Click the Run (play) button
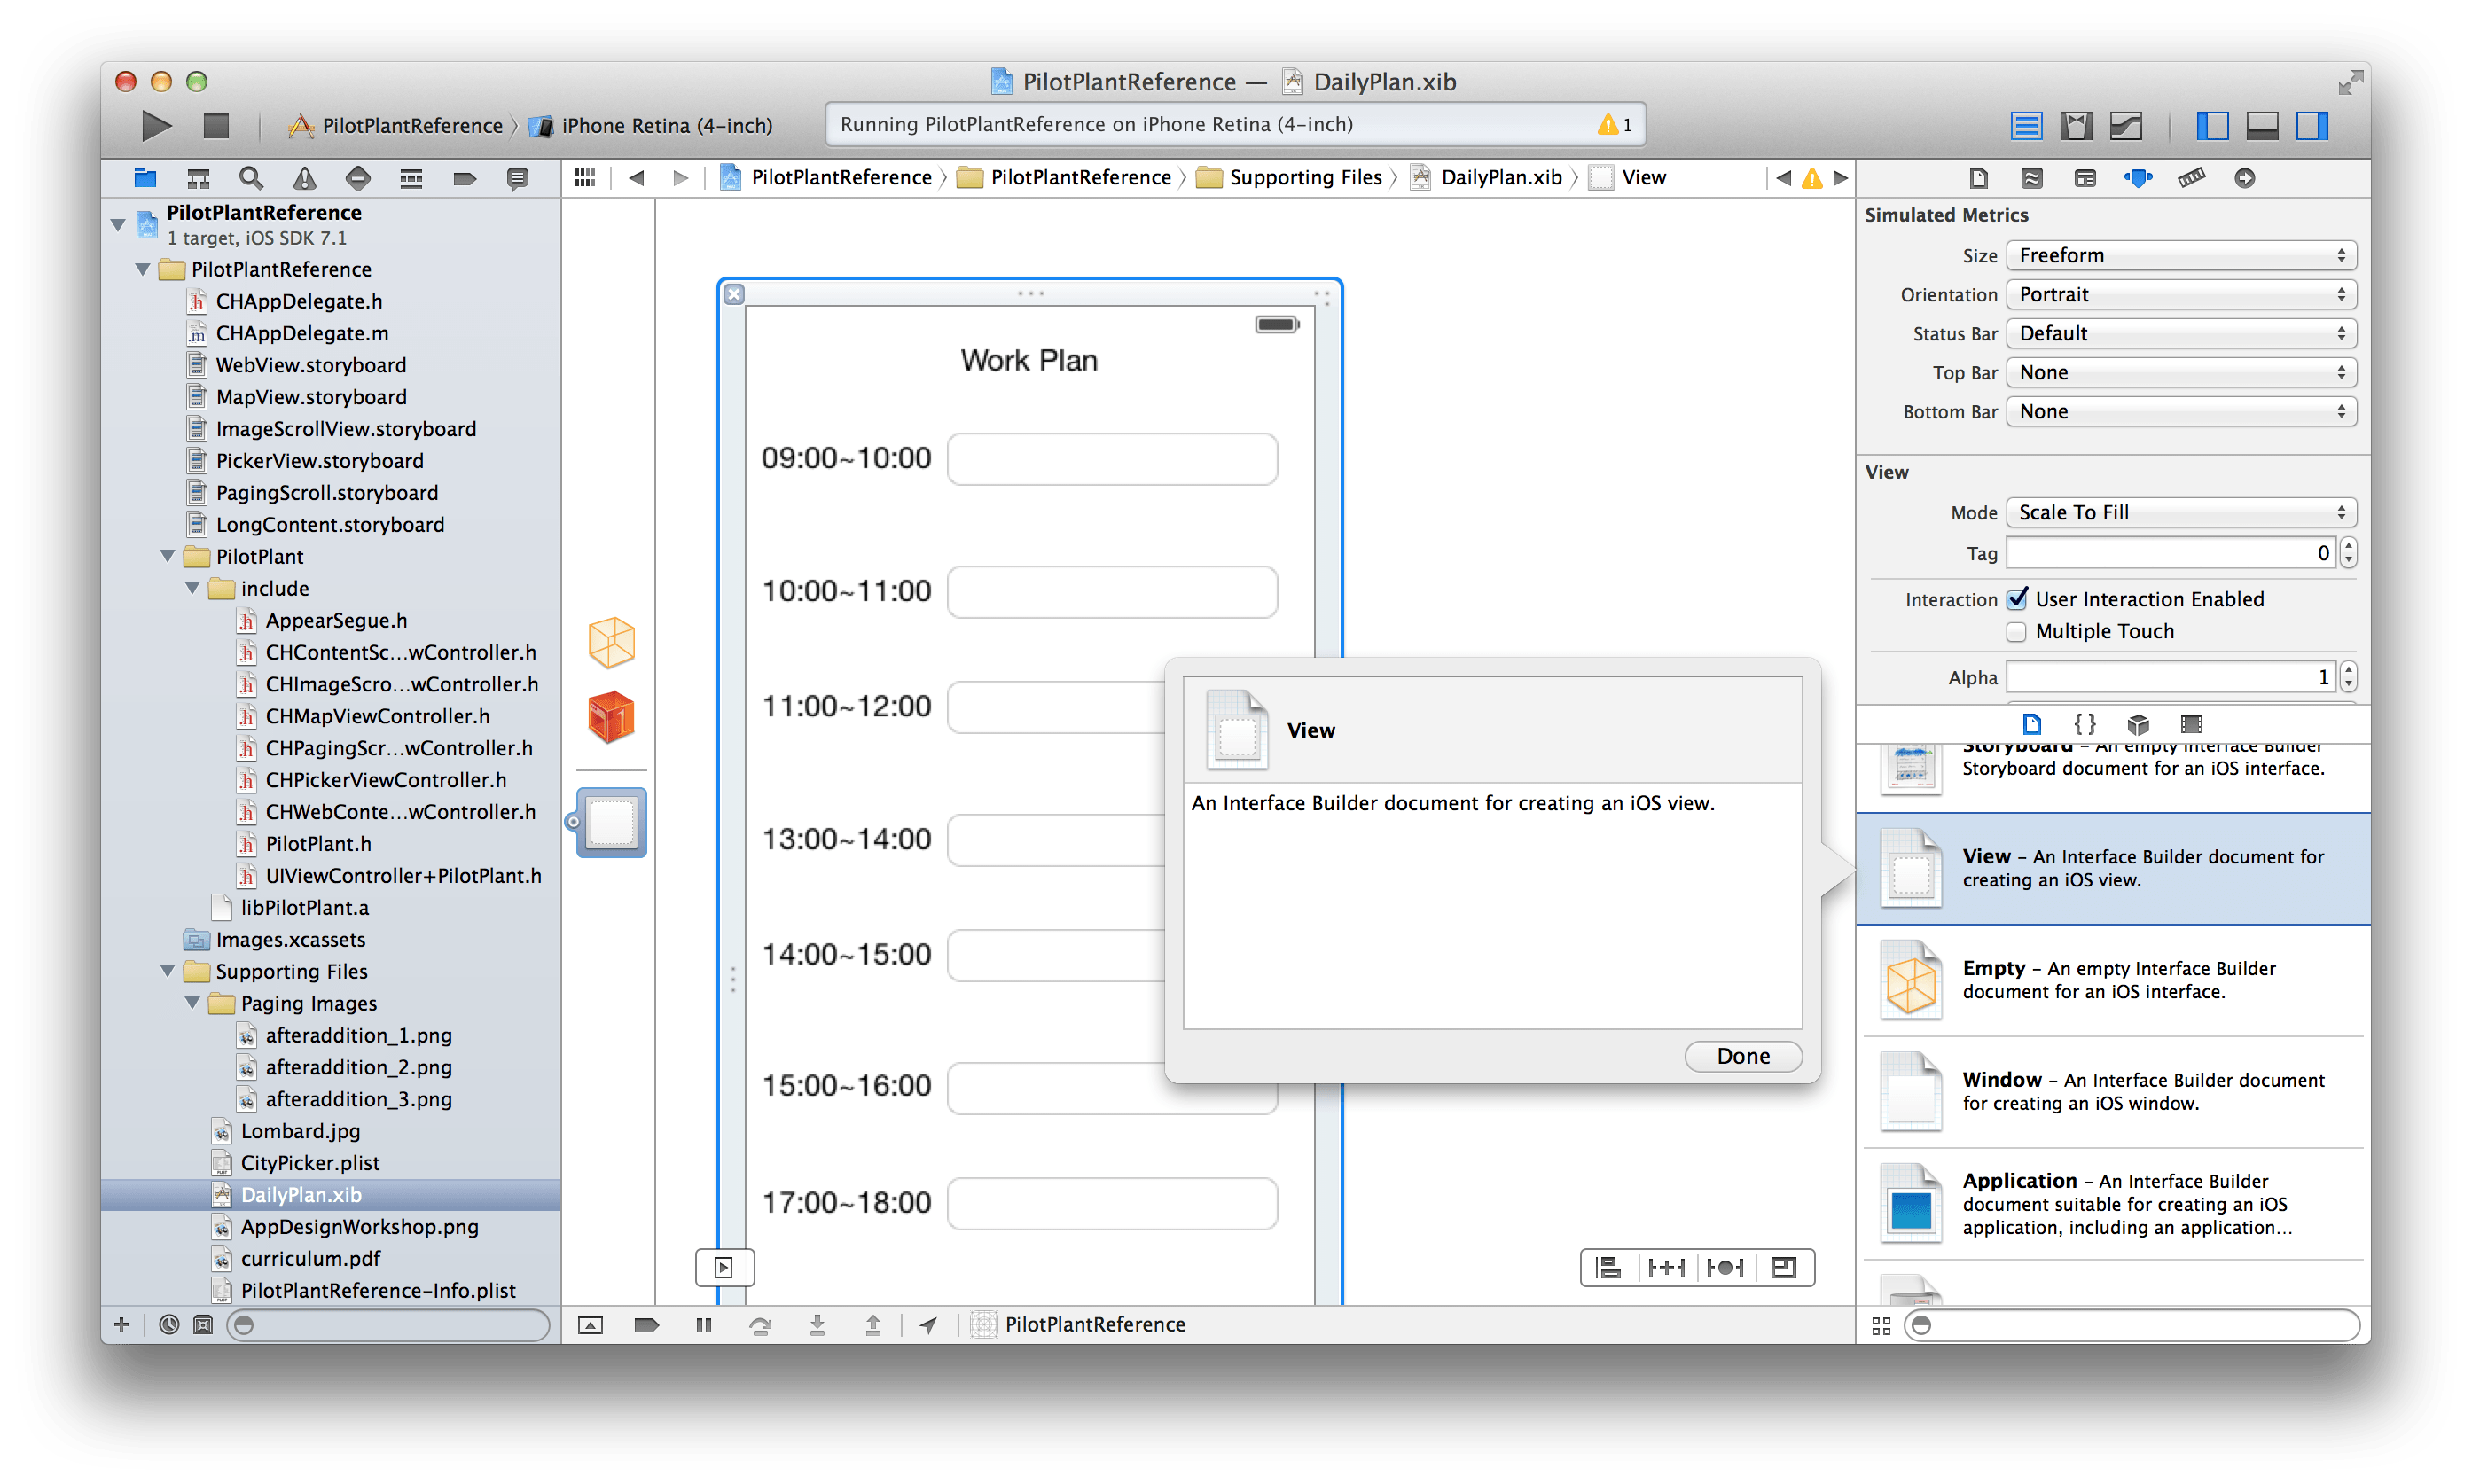 pyautogui.click(x=157, y=126)
